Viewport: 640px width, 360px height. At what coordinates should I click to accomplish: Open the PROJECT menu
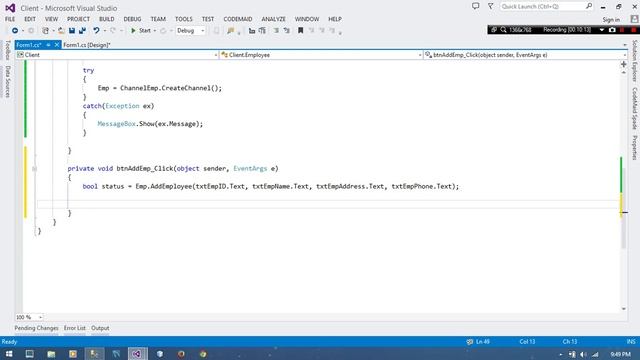click(78, 19)
